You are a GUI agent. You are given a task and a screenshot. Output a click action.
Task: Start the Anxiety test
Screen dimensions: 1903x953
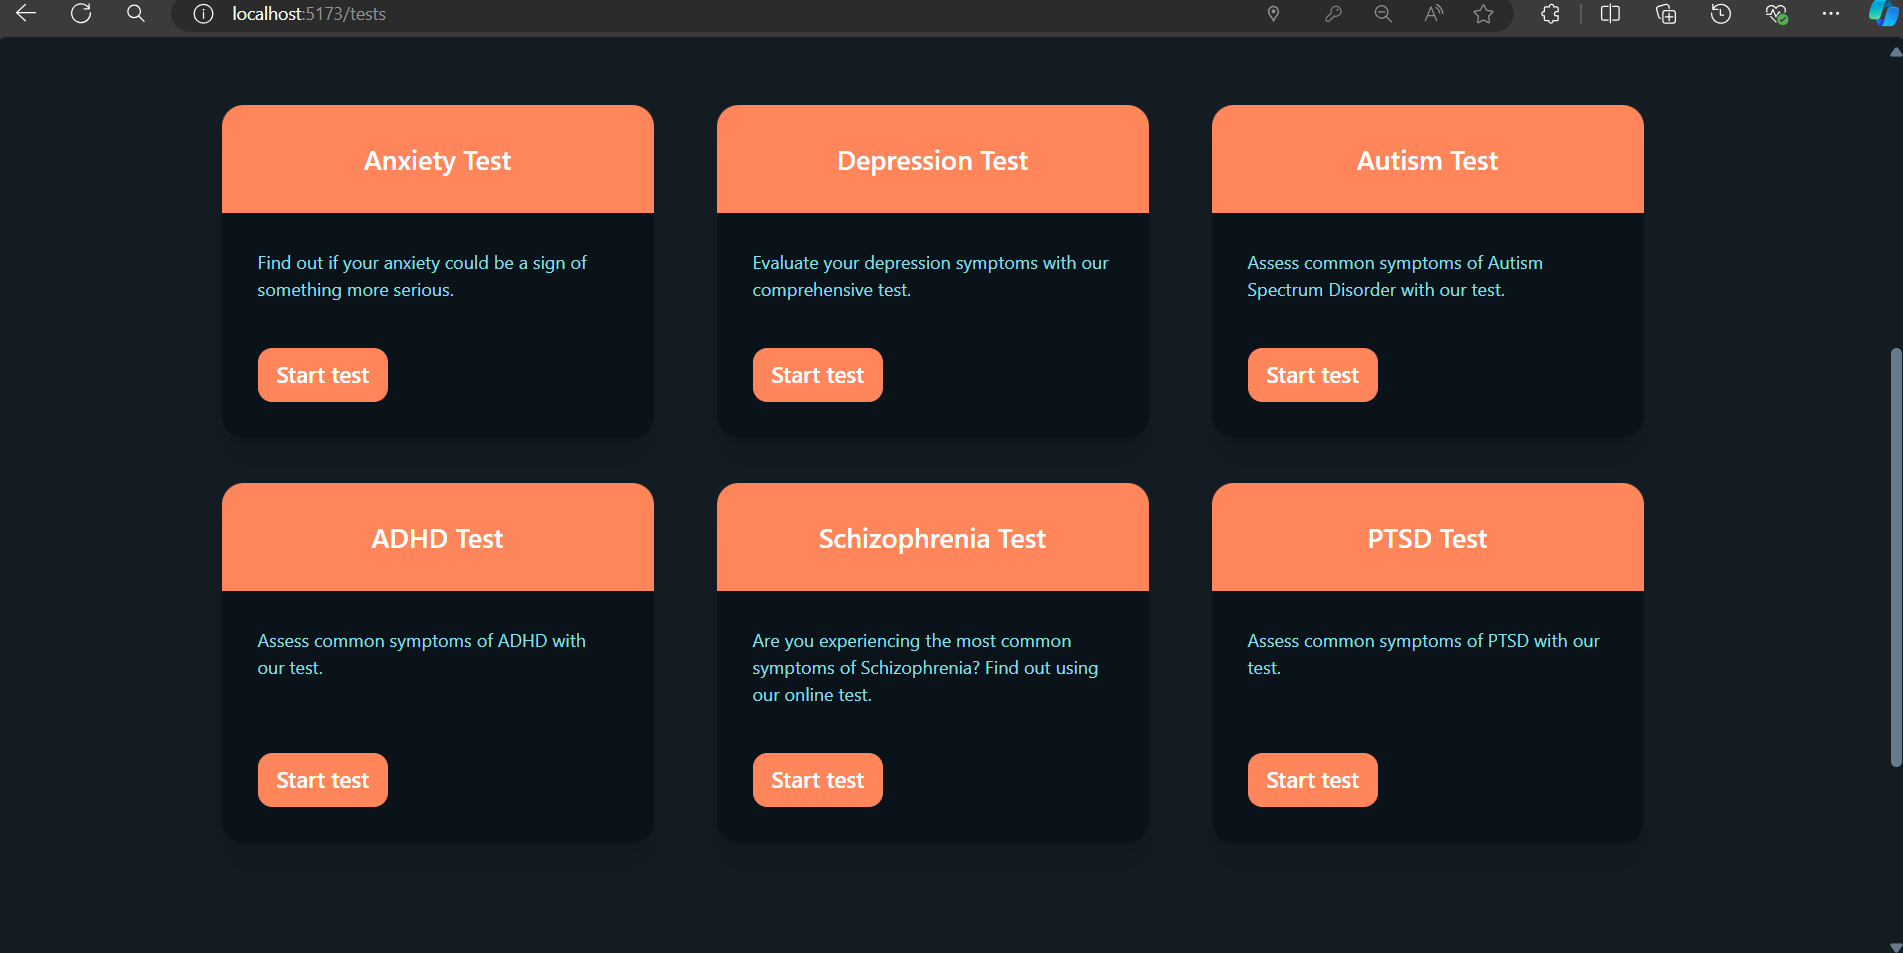pos(322,375)
